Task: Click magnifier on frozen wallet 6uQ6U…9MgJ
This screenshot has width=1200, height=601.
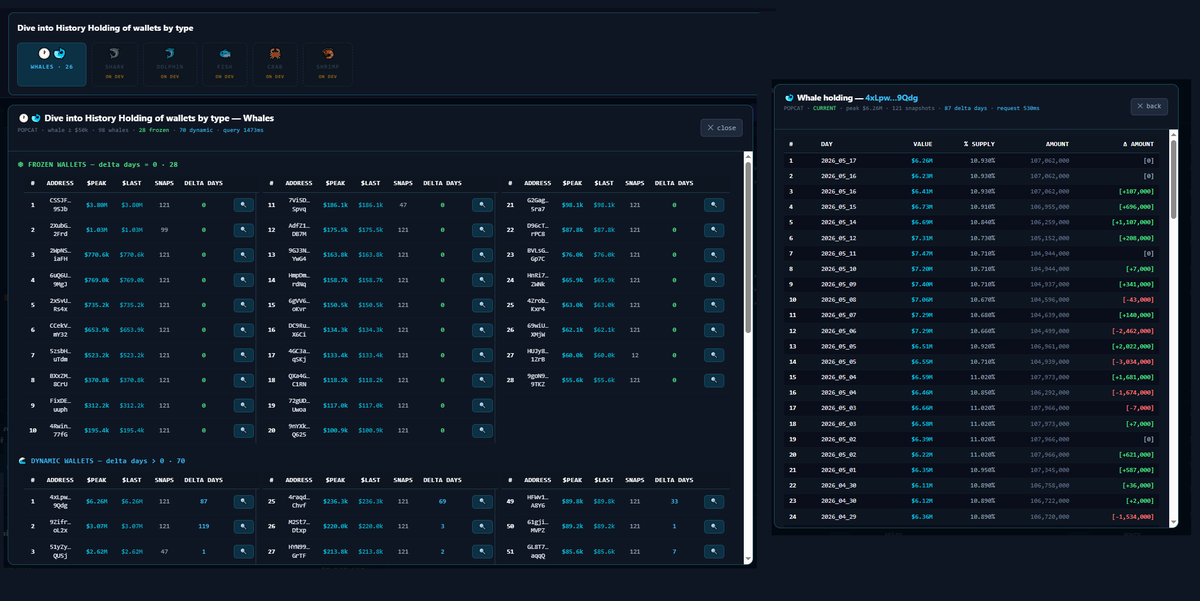Action: (245, 280)
